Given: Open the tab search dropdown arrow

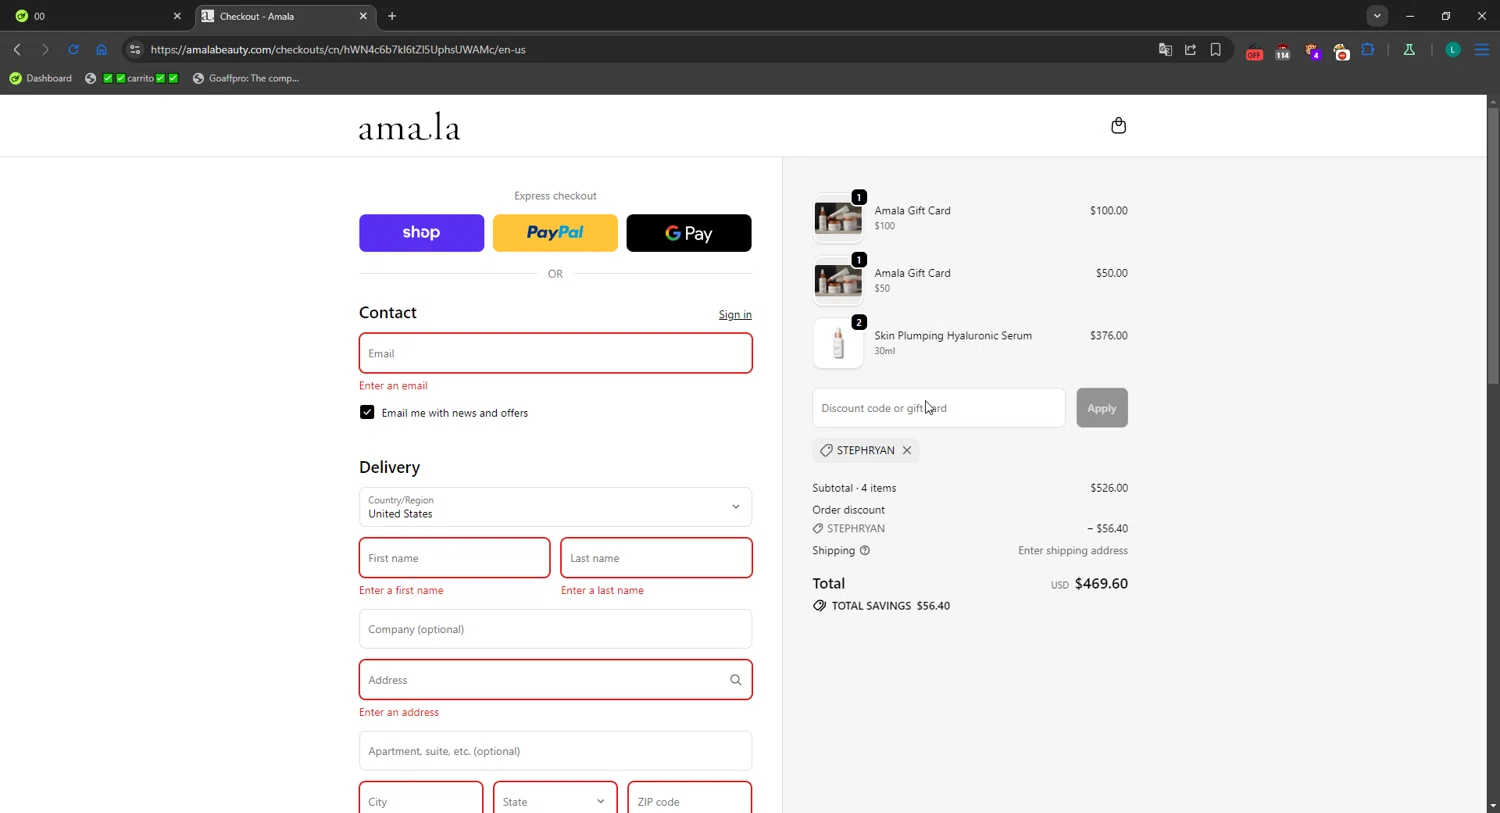Looking at the screenshot, I should tap(1377, 16).
